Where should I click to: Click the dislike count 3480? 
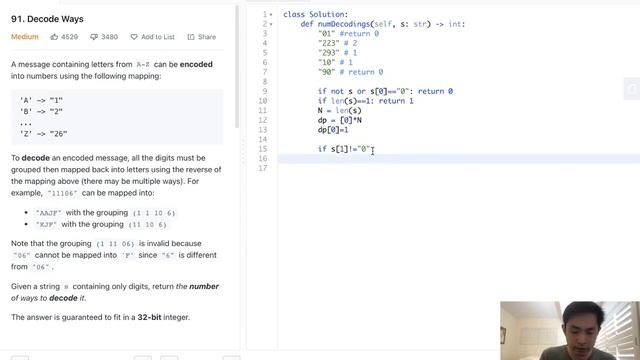pyautogui.click(x=109, y=37)
